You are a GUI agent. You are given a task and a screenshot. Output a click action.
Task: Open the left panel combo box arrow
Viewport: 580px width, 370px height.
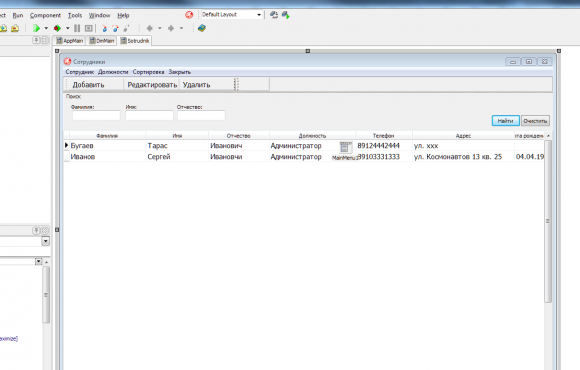click(x=45, y=241)
